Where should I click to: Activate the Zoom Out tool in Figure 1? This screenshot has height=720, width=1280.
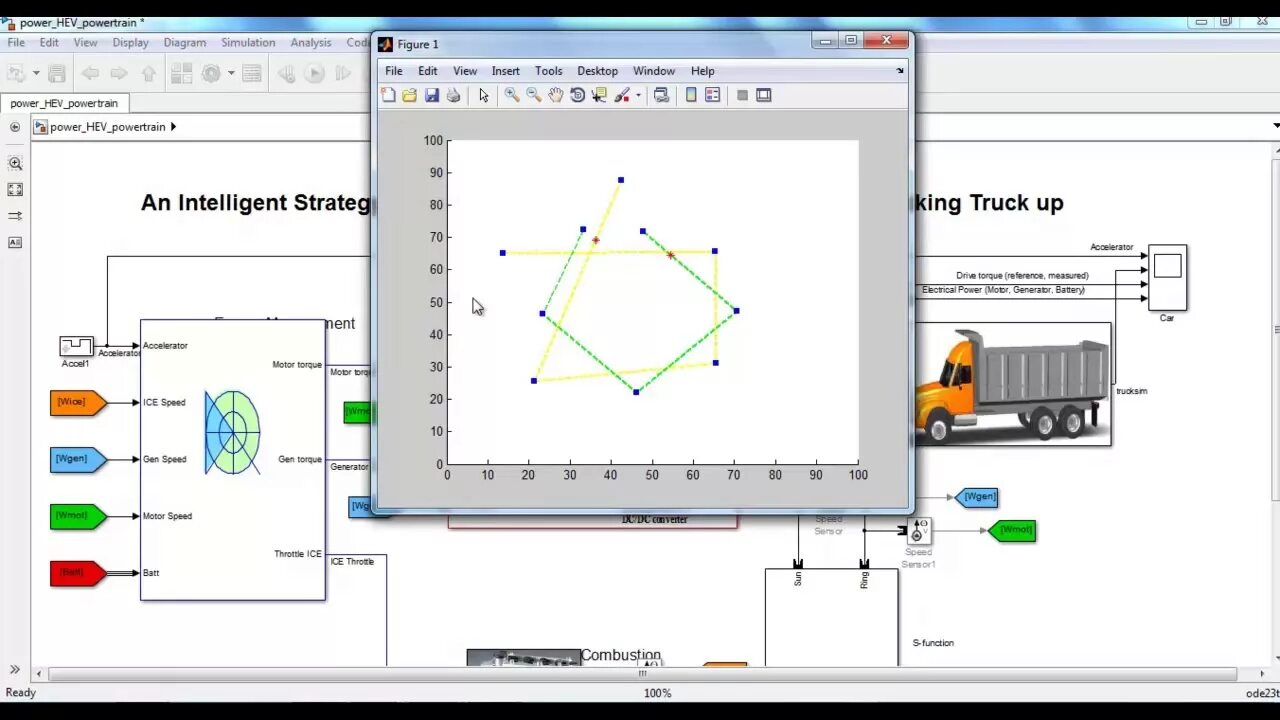[x=533, y=95]
